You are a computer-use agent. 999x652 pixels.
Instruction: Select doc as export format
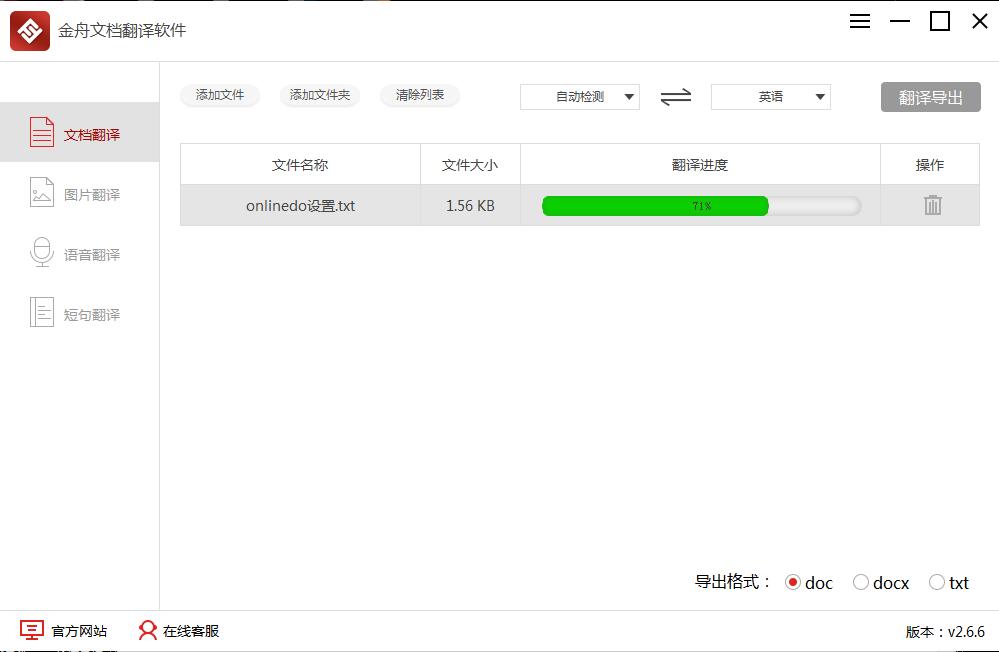[794, 582]
